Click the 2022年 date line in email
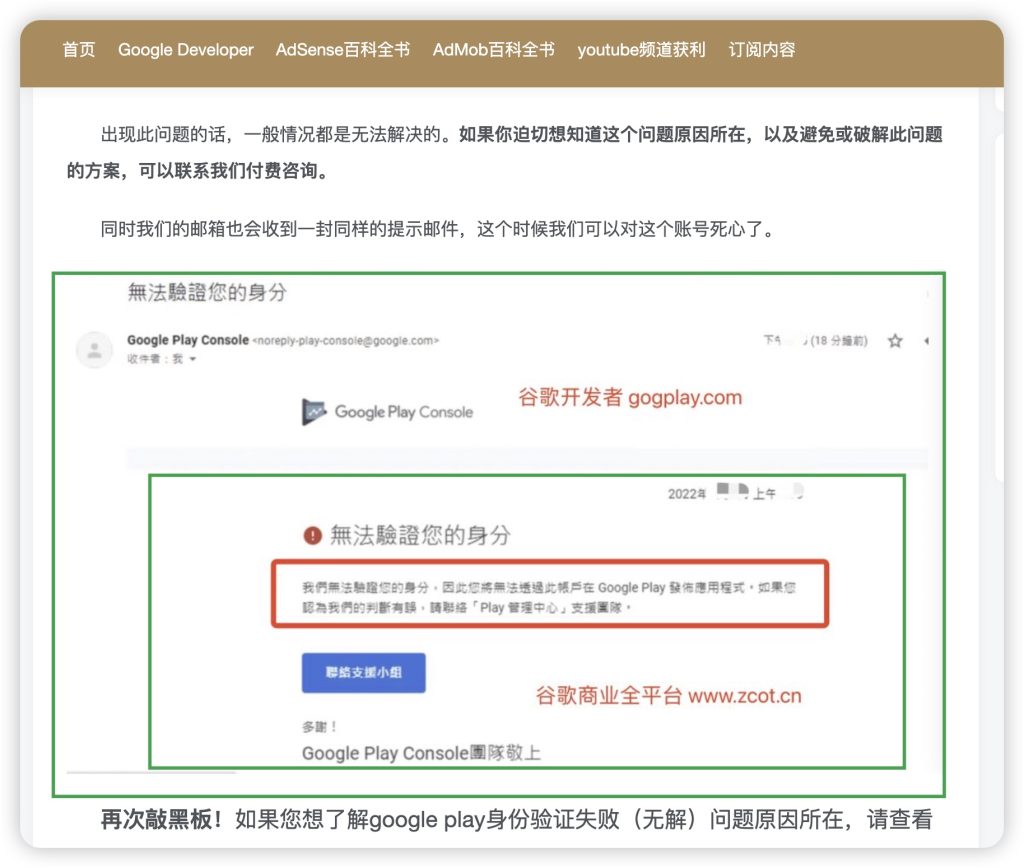 (x=735, y=492)
